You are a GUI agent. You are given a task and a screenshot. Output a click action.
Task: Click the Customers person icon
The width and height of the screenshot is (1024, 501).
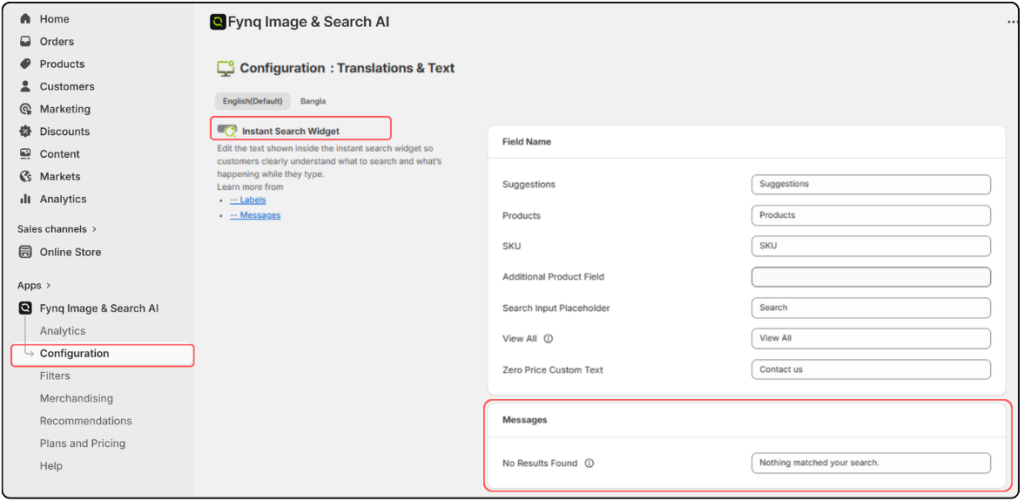[x=25, y=86]
